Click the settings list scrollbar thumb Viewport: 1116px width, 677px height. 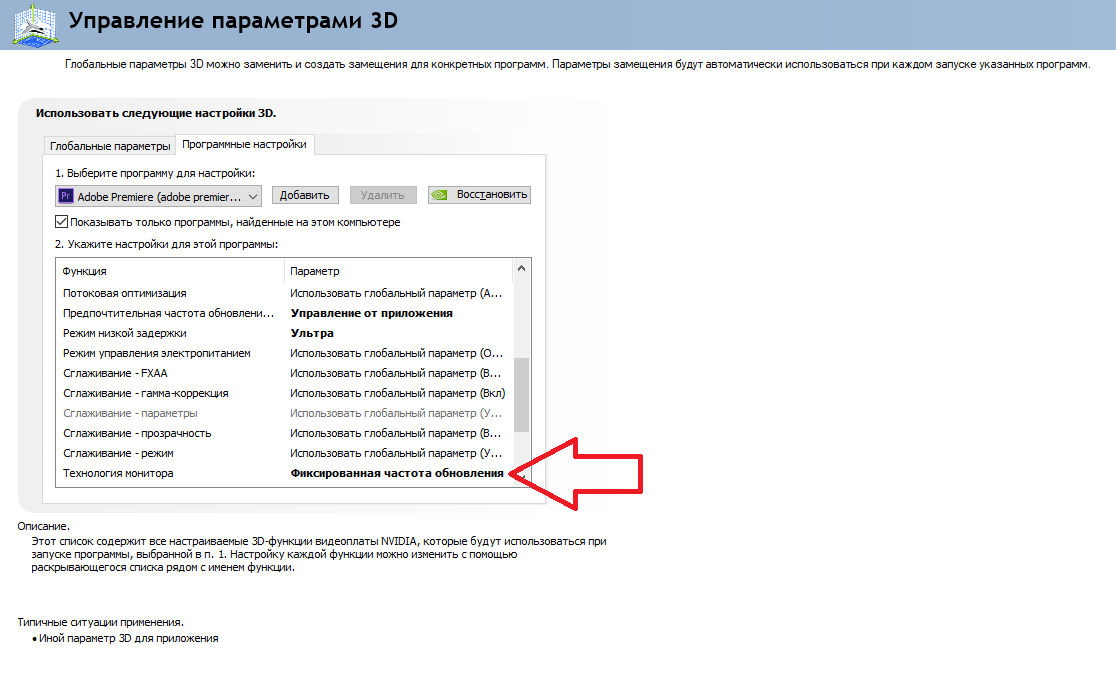521,394
